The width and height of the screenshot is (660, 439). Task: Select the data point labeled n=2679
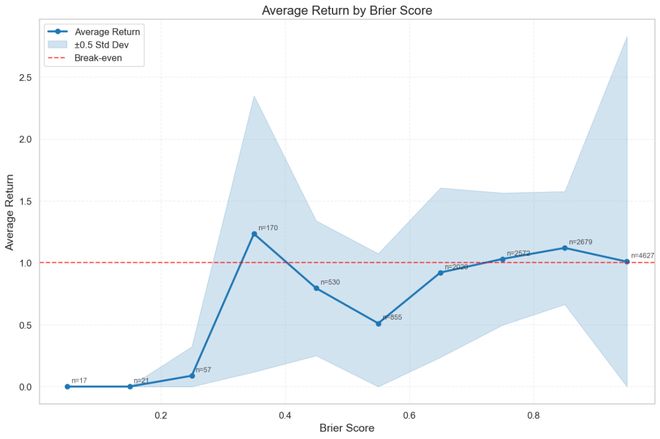tap(565, 248)
